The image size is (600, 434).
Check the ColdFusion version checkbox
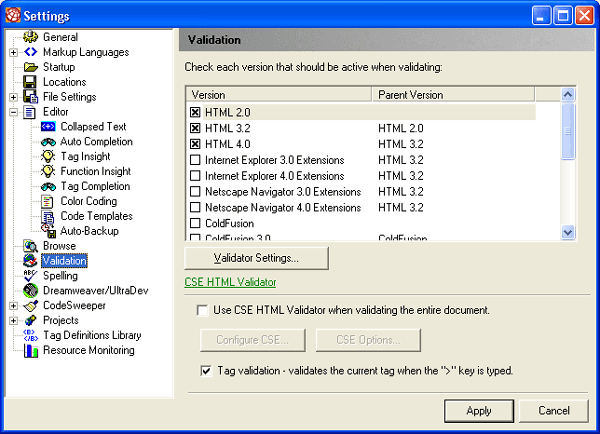pos(195,223)
